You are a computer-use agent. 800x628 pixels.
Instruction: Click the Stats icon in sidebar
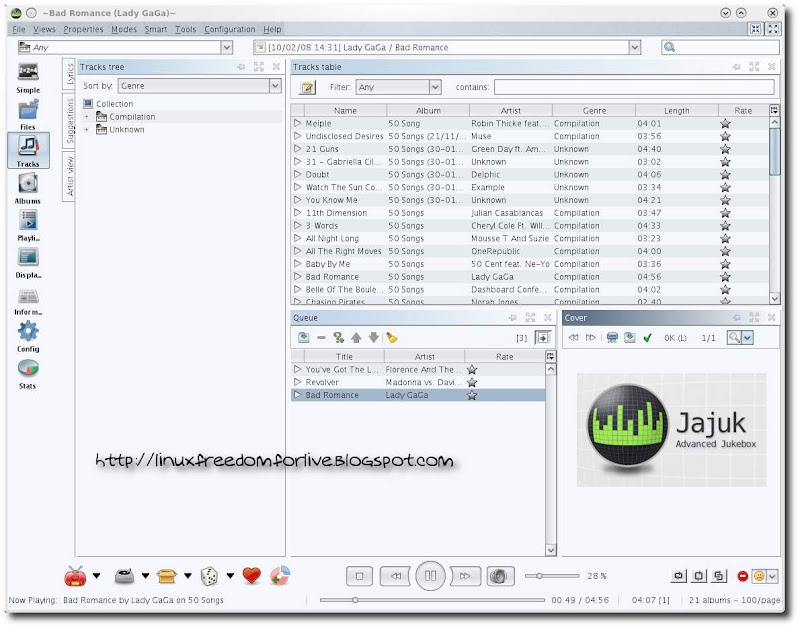click(28, 371)
